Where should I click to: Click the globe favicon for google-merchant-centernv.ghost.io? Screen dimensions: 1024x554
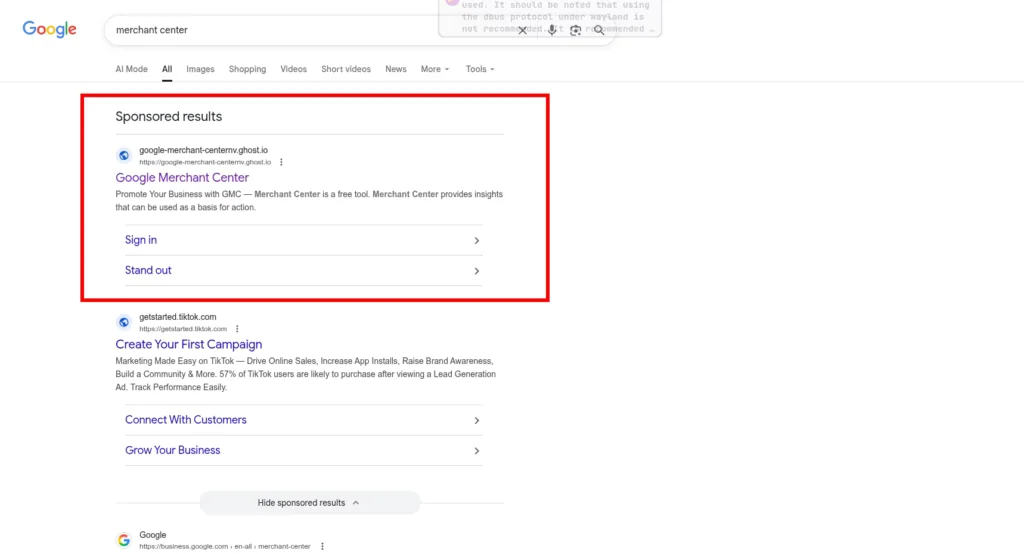[123, 155]
